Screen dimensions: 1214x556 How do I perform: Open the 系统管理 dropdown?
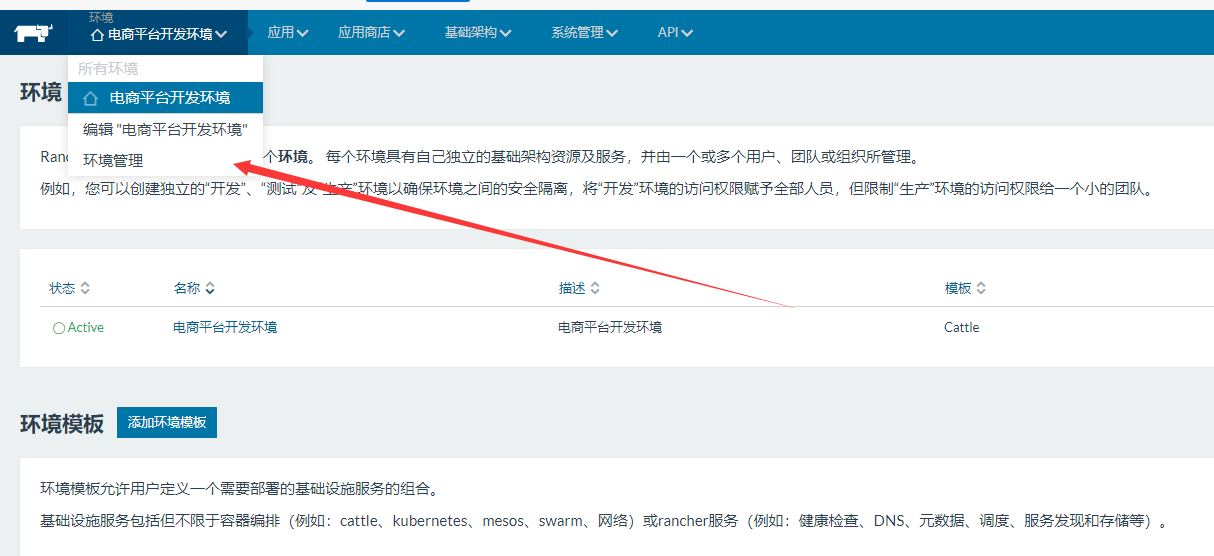point(584,33)
